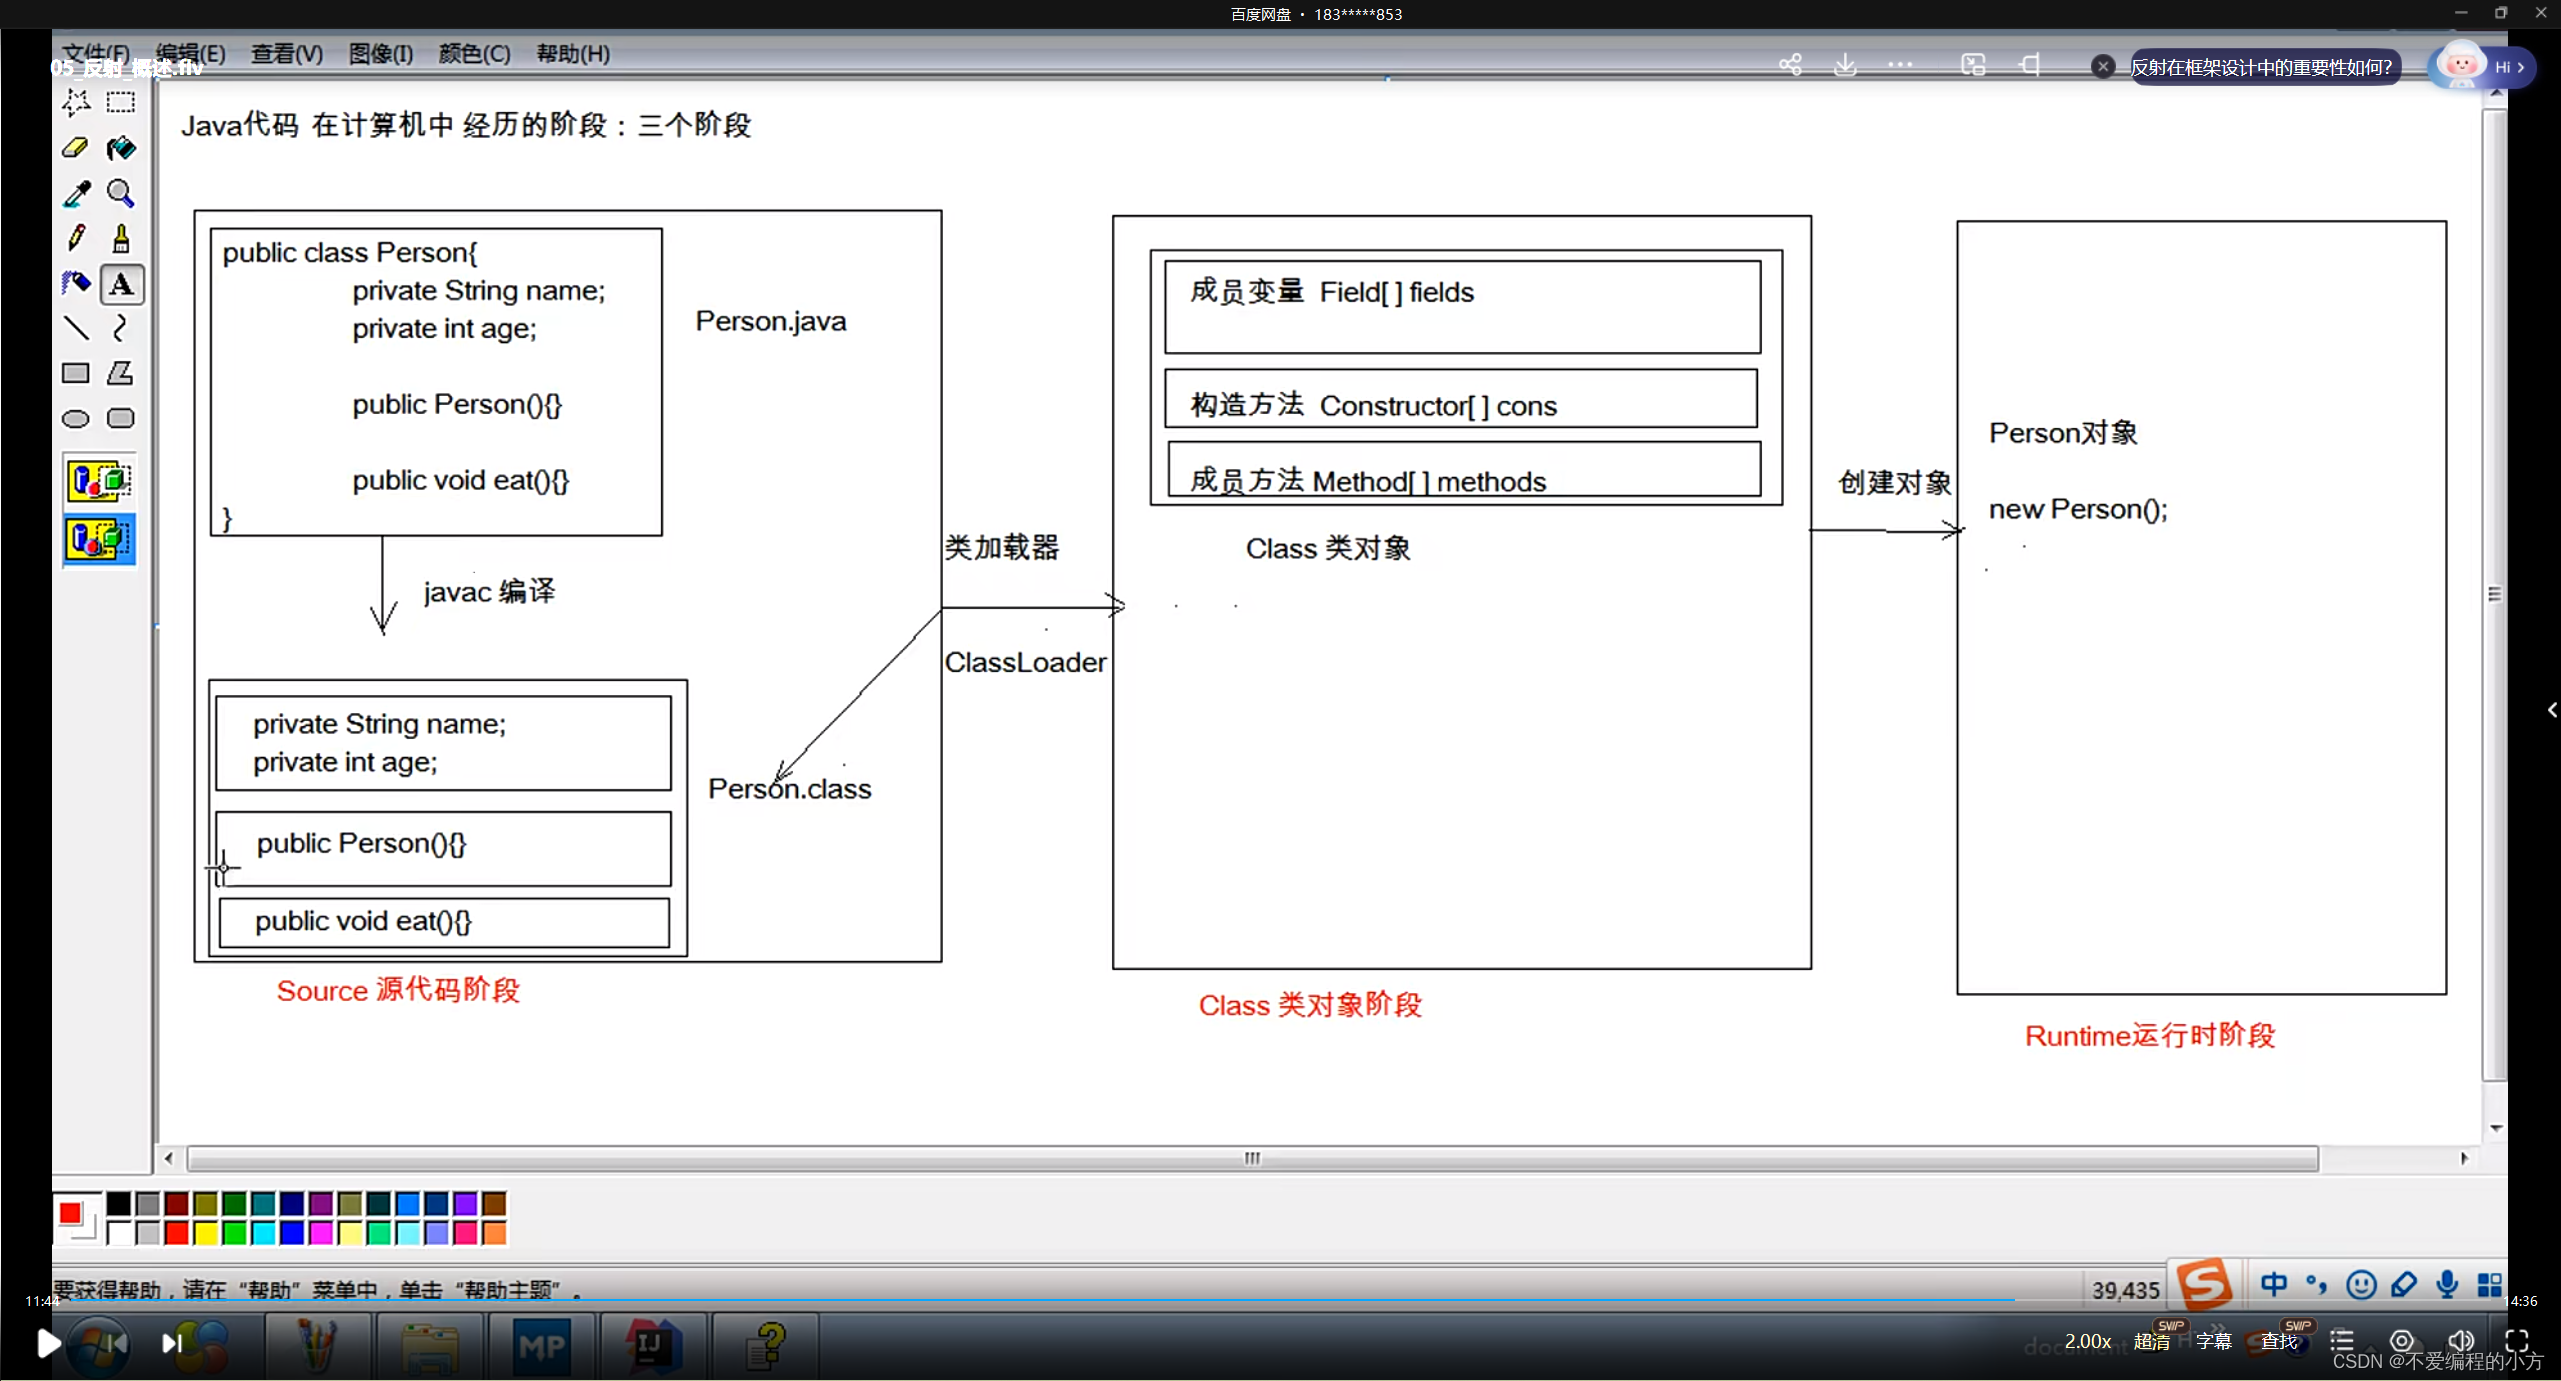The image size is (2561, 1381).
Task: Choose opaque background selection option
Action: tap(99, 481)
